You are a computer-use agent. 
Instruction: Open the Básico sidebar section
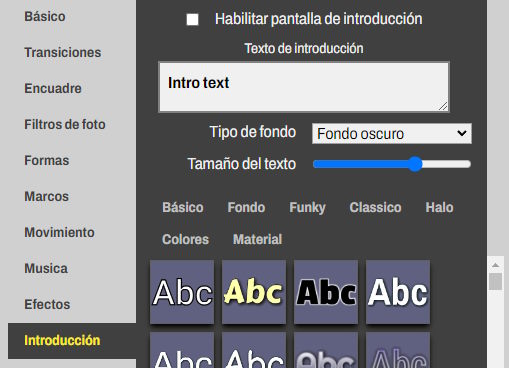[45, 16]
